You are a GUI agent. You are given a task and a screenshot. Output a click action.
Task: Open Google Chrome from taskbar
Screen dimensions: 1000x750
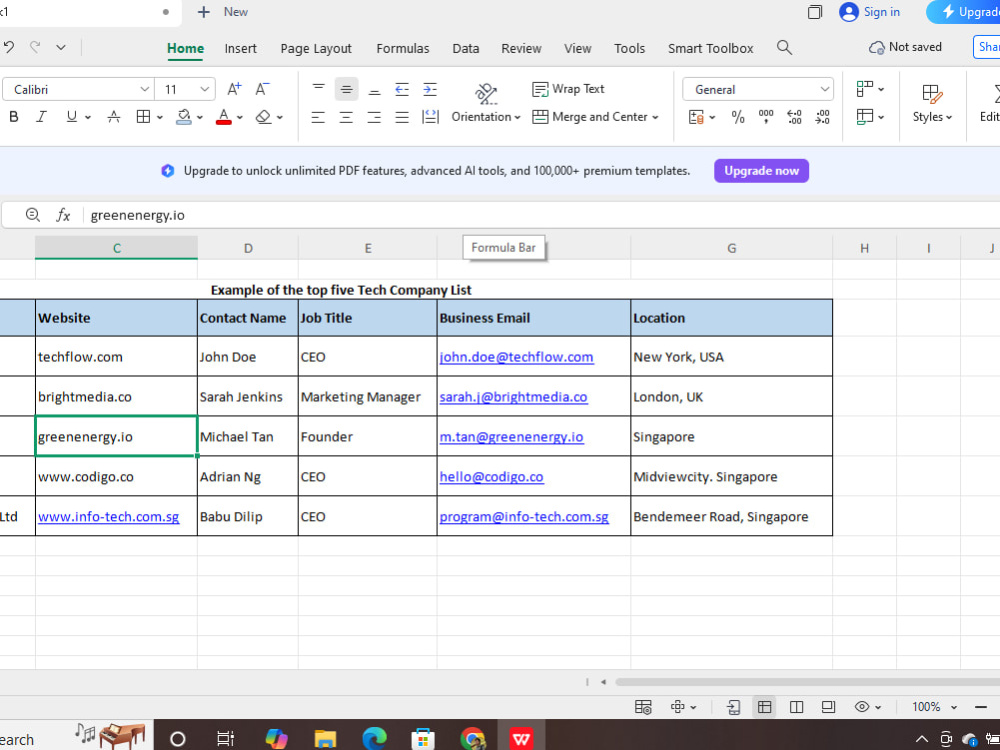click(x=473, y=739)
